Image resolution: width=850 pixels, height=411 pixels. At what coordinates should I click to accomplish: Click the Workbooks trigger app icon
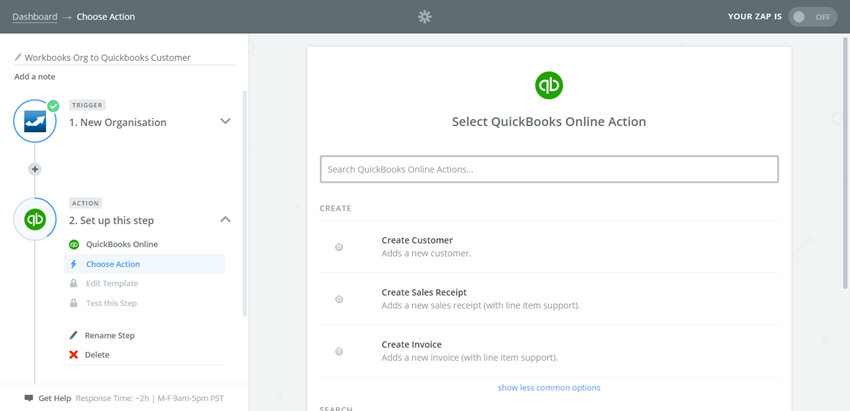[35, 121]
